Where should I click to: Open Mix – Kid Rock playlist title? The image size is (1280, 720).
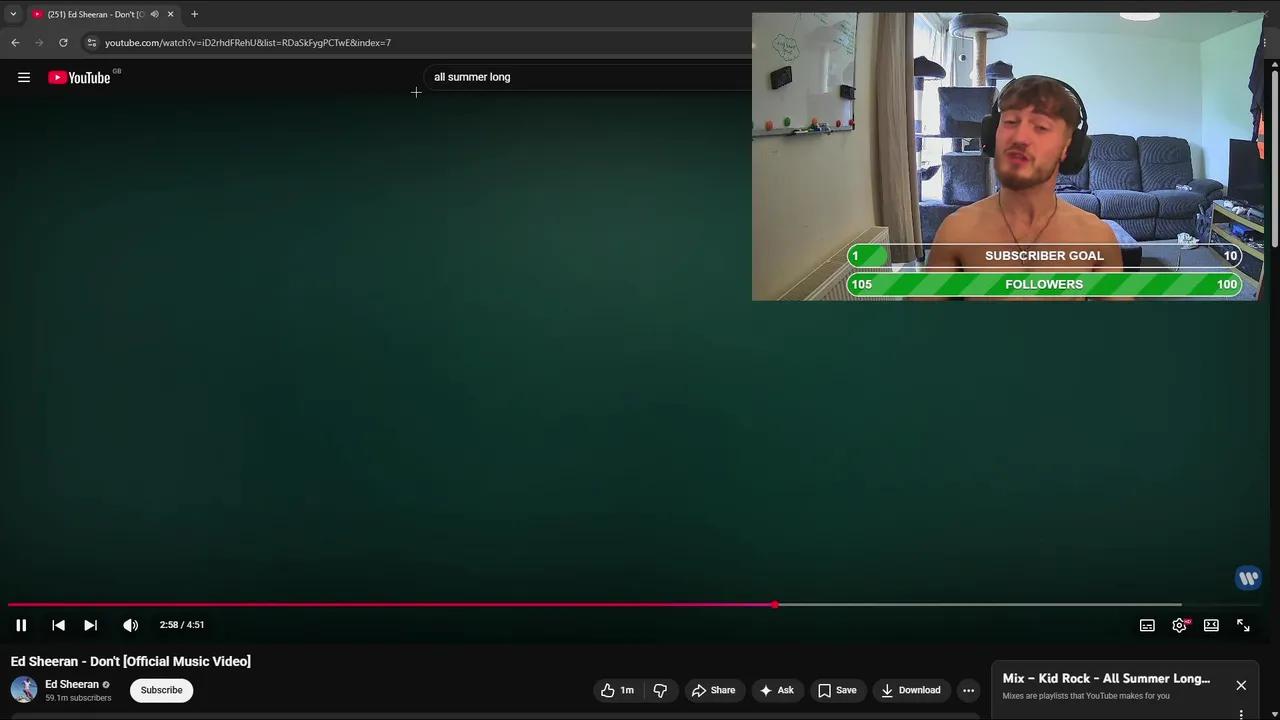point(1106,678)
